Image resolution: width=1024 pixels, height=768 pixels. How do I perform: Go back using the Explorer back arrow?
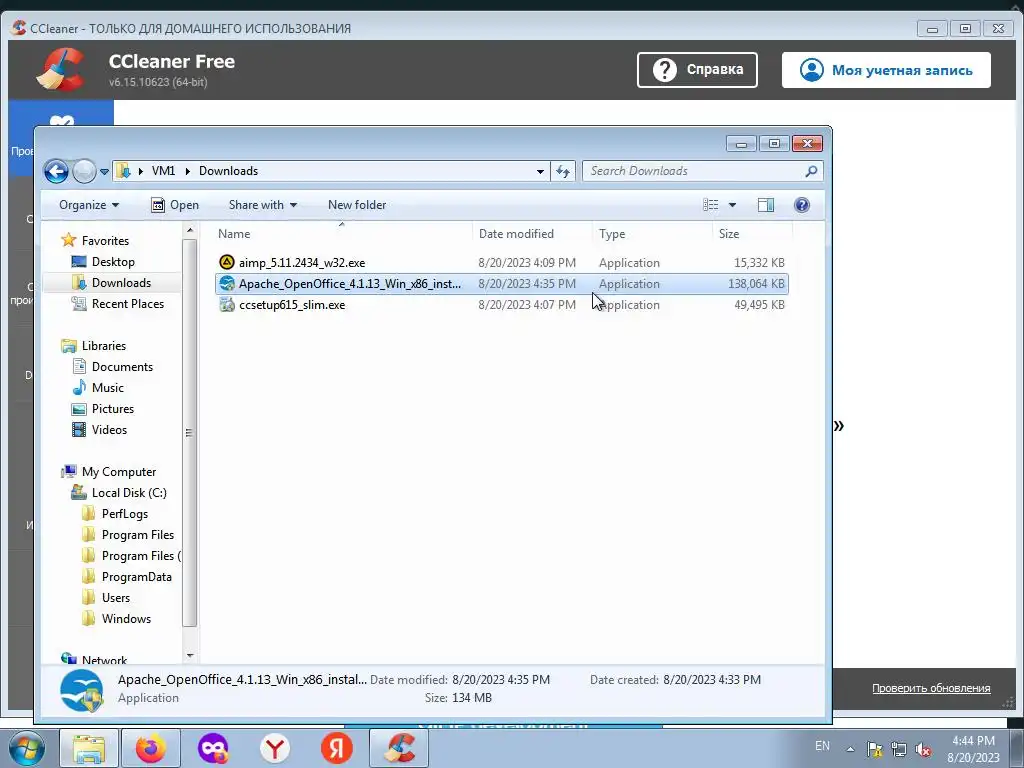point(56,171)
